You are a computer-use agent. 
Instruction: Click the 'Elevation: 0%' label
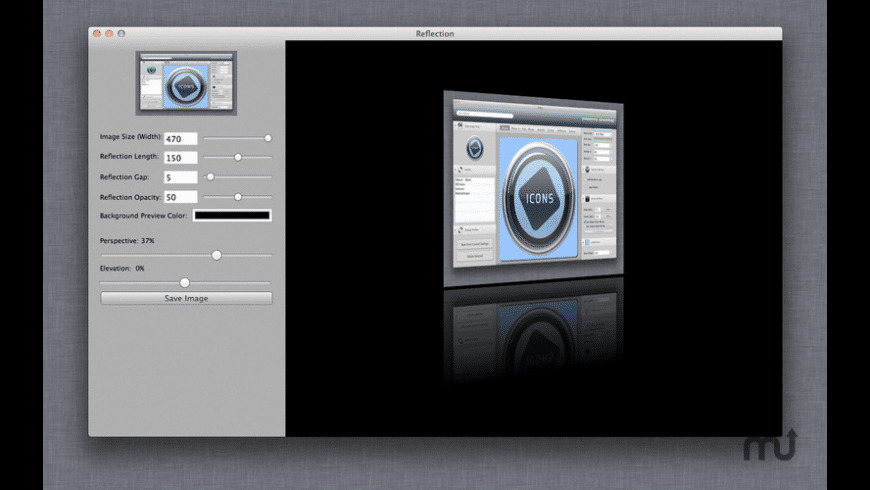122,269
